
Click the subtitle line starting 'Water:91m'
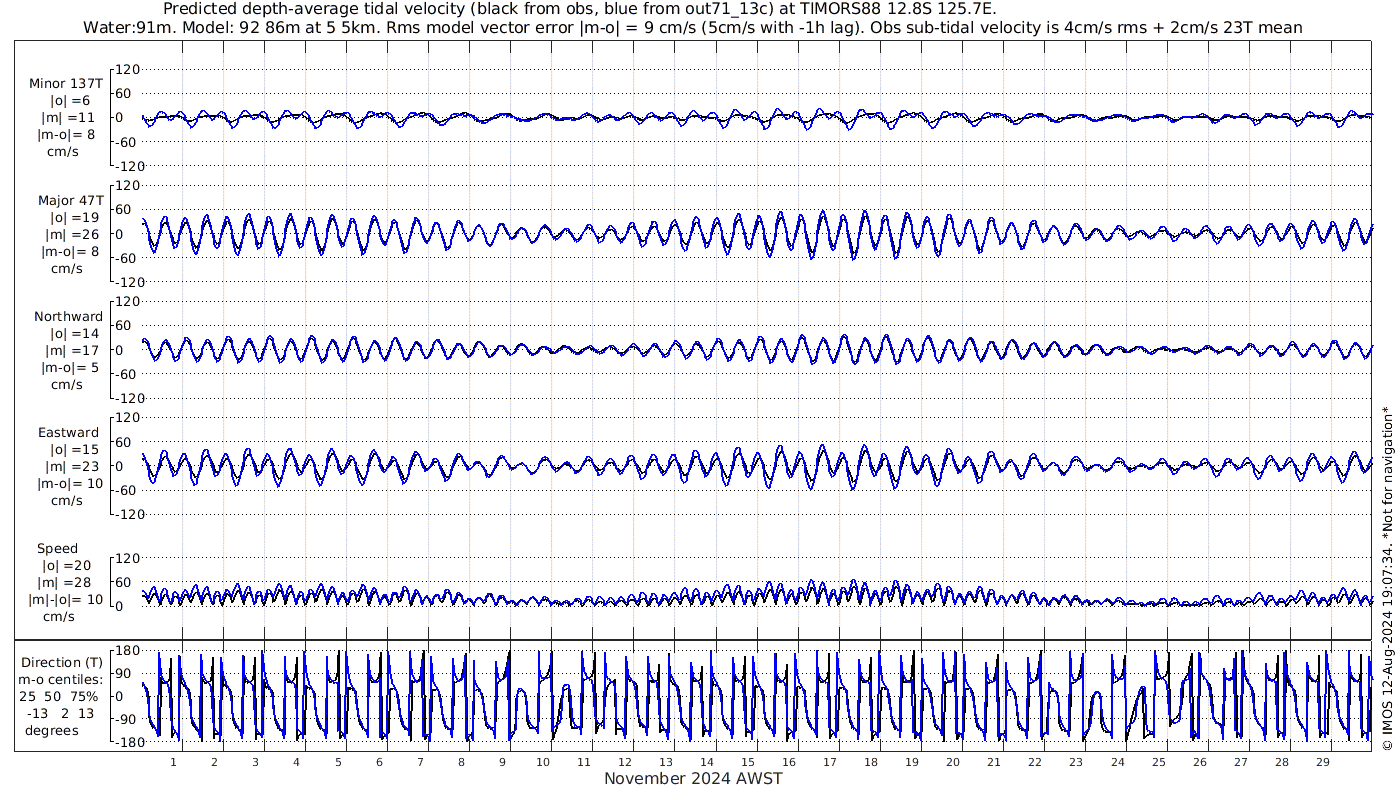(x=693, y=27)
